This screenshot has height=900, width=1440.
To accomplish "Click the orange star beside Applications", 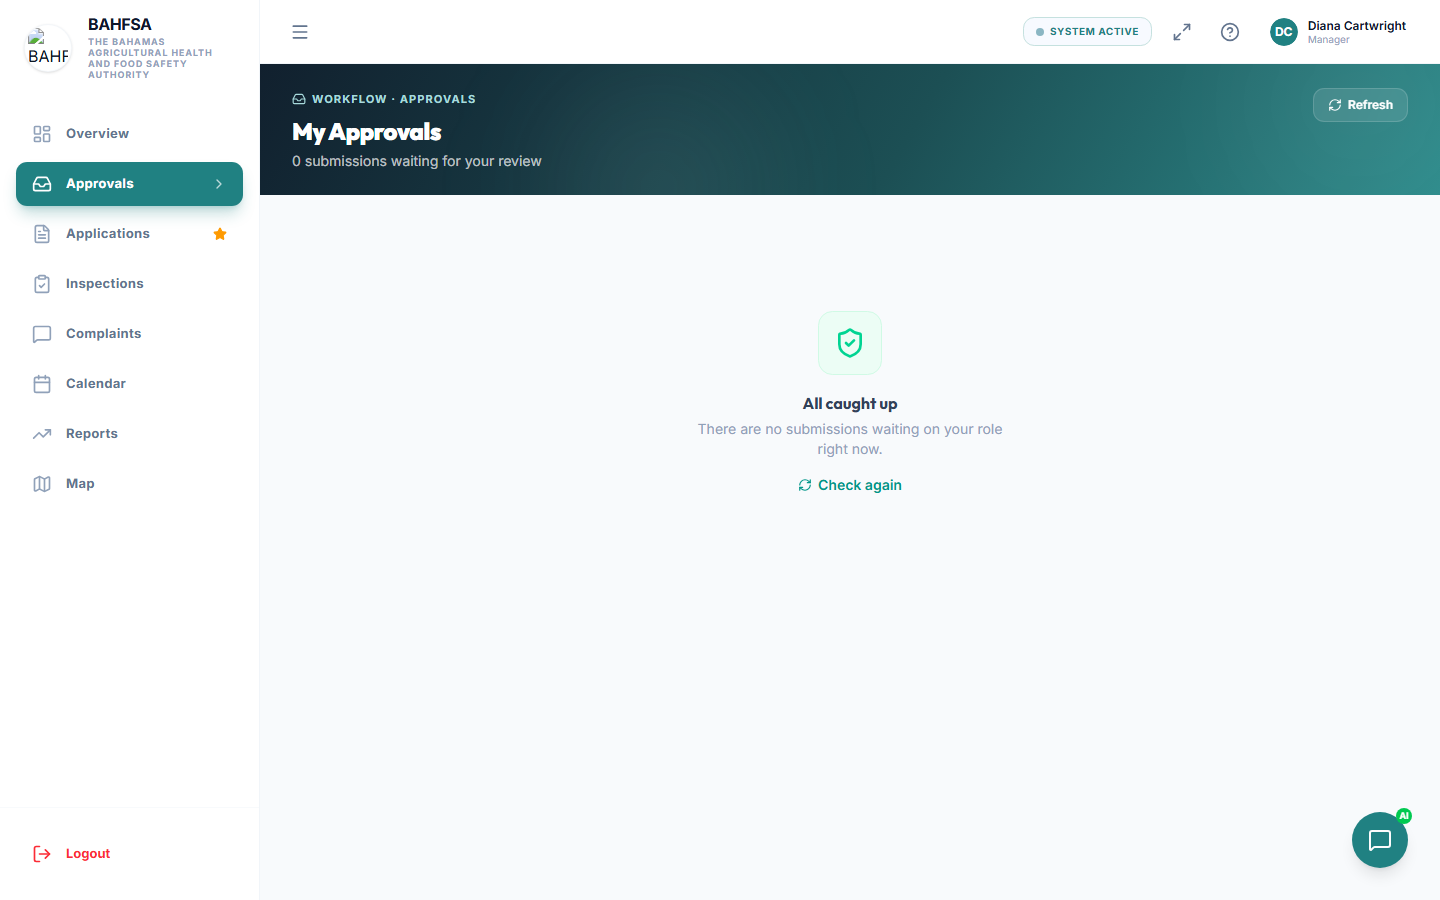I will (220, 234).
